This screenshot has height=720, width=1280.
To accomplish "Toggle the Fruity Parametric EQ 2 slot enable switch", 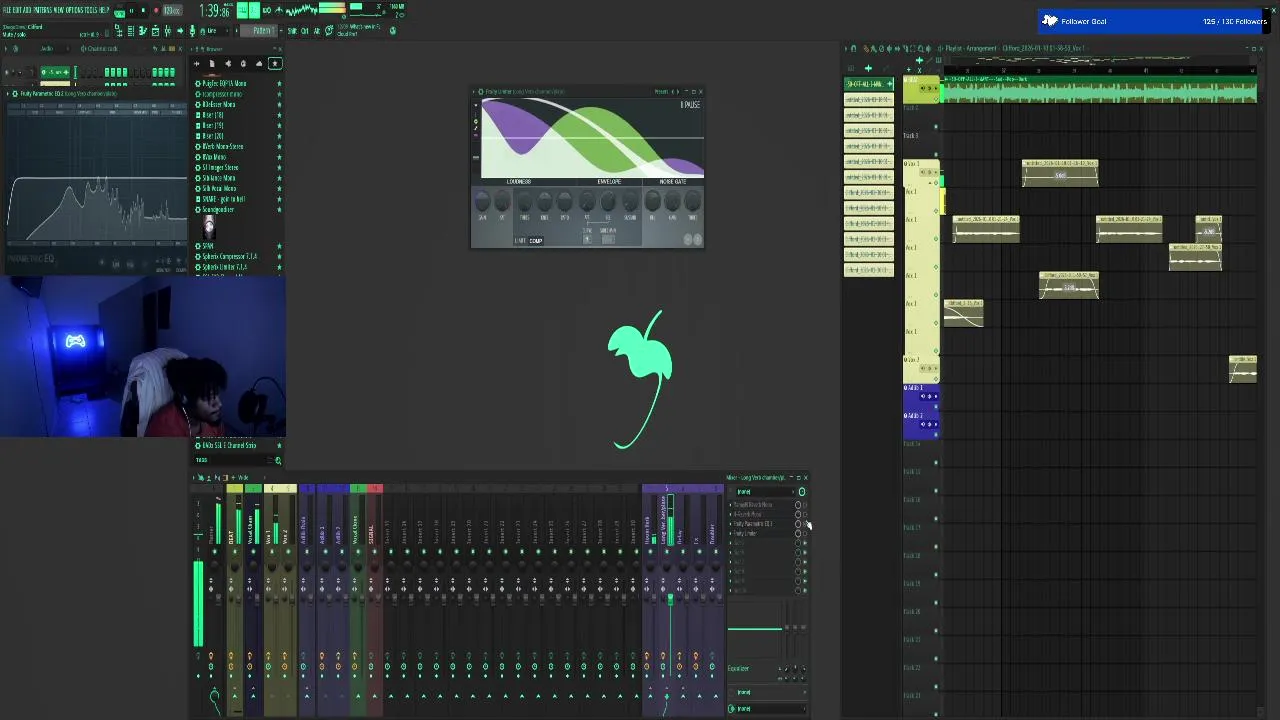I will (798, 524).
